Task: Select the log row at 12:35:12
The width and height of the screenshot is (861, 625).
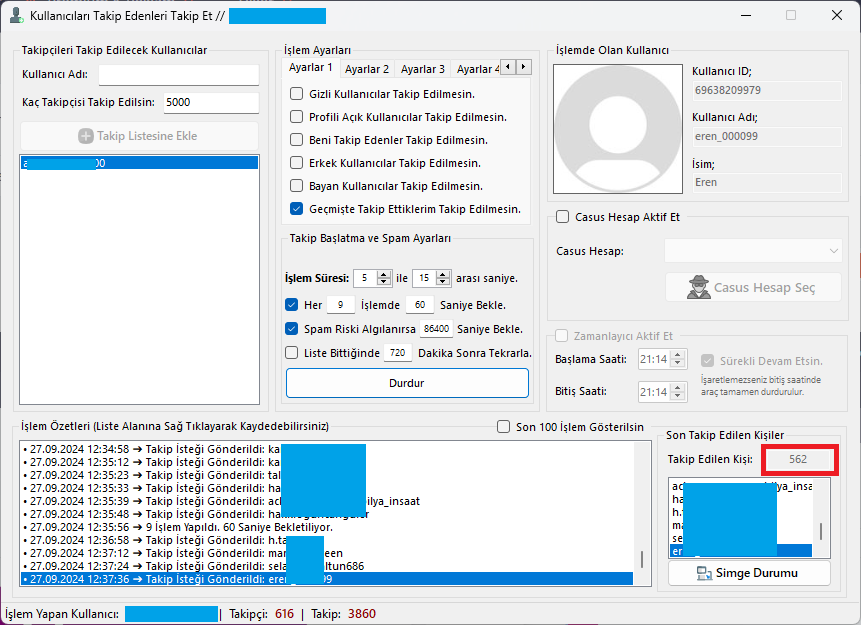Action: 327,462
